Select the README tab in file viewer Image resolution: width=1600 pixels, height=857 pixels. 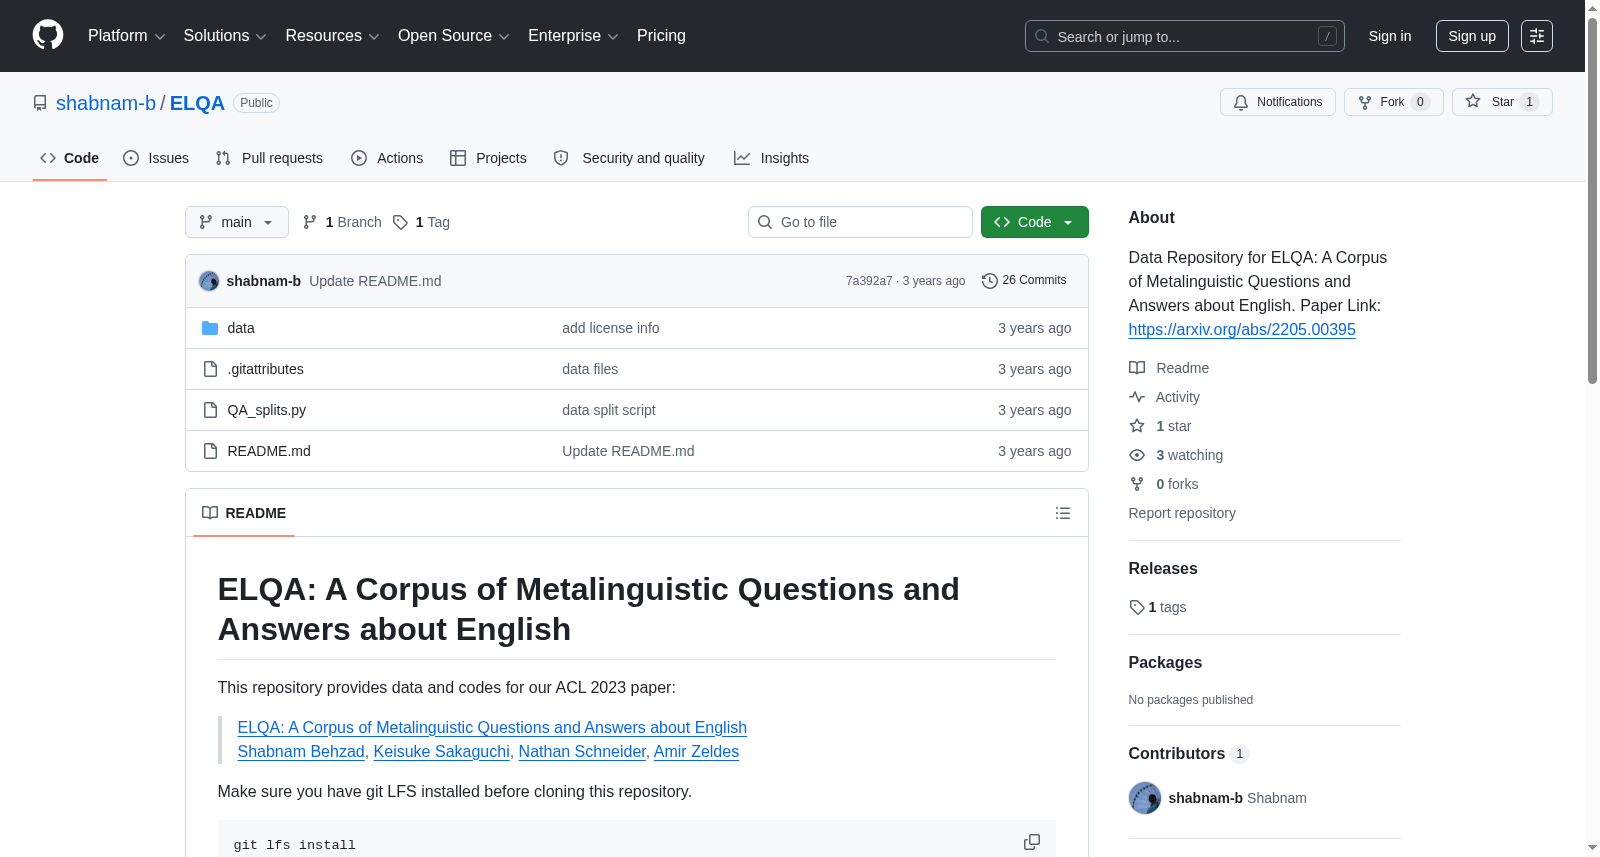coord(244,513)
